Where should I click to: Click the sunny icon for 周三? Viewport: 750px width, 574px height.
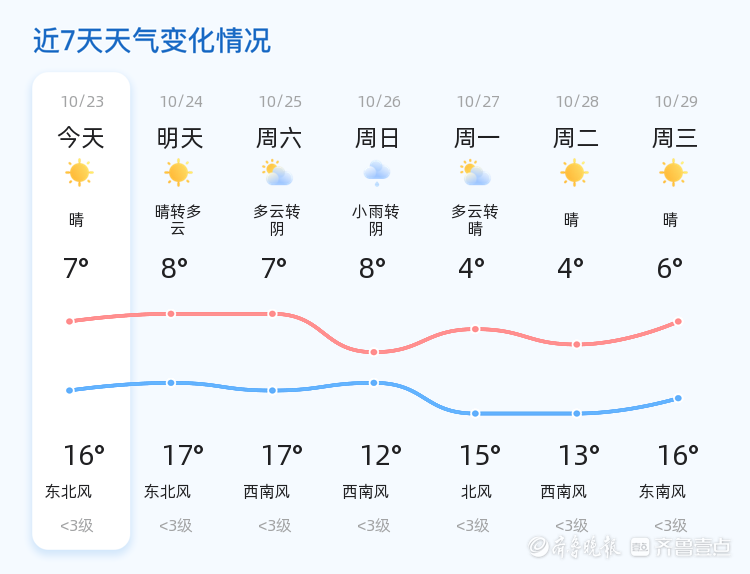(673, 173)
